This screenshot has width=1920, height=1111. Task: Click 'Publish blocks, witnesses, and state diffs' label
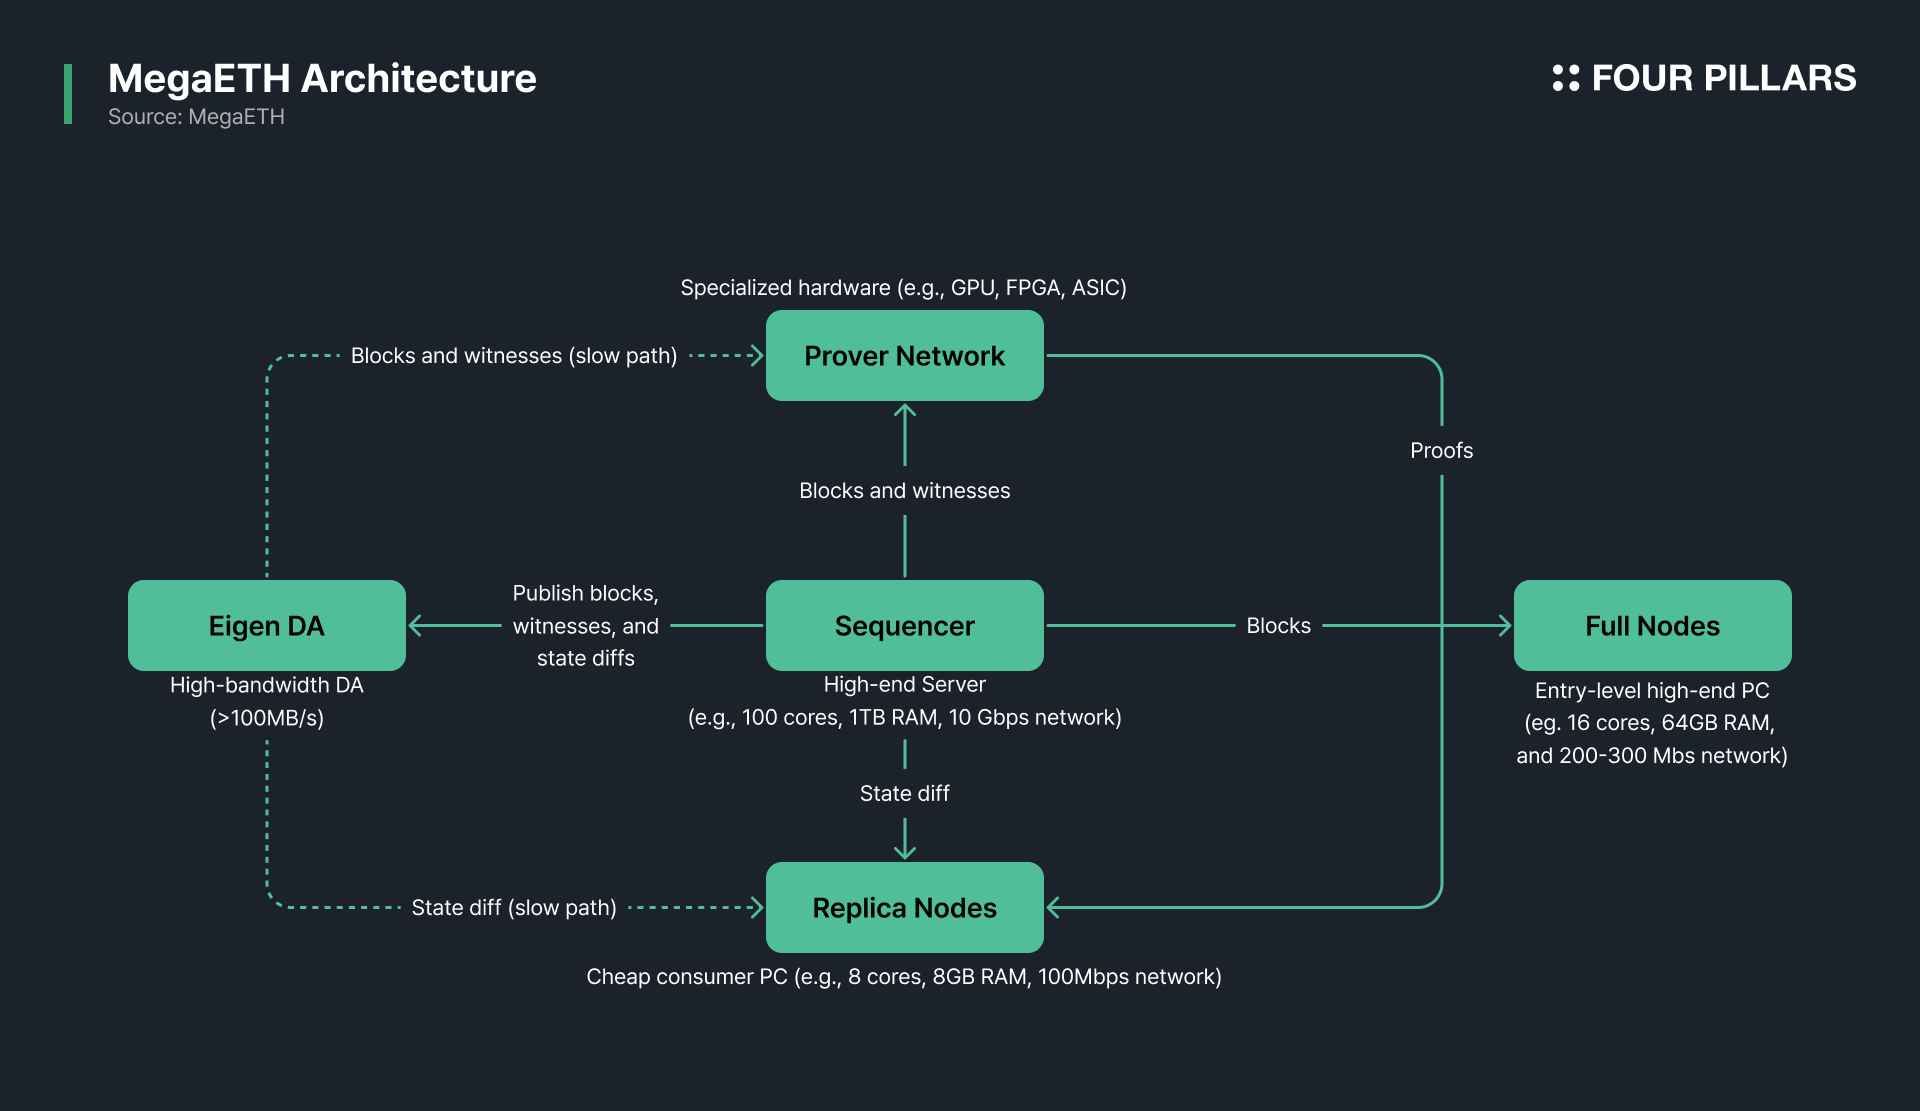pos(586,626)
